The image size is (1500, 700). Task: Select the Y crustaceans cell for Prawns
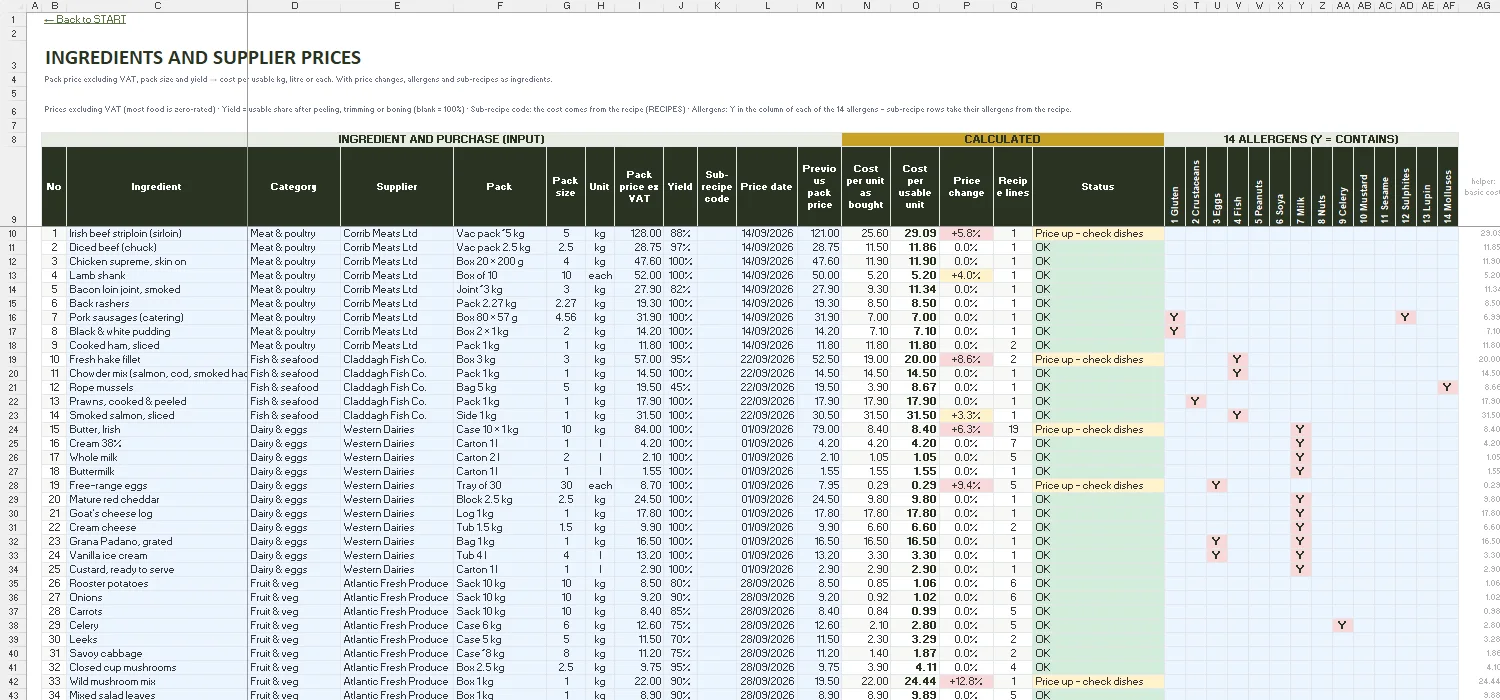[1196, 401]
